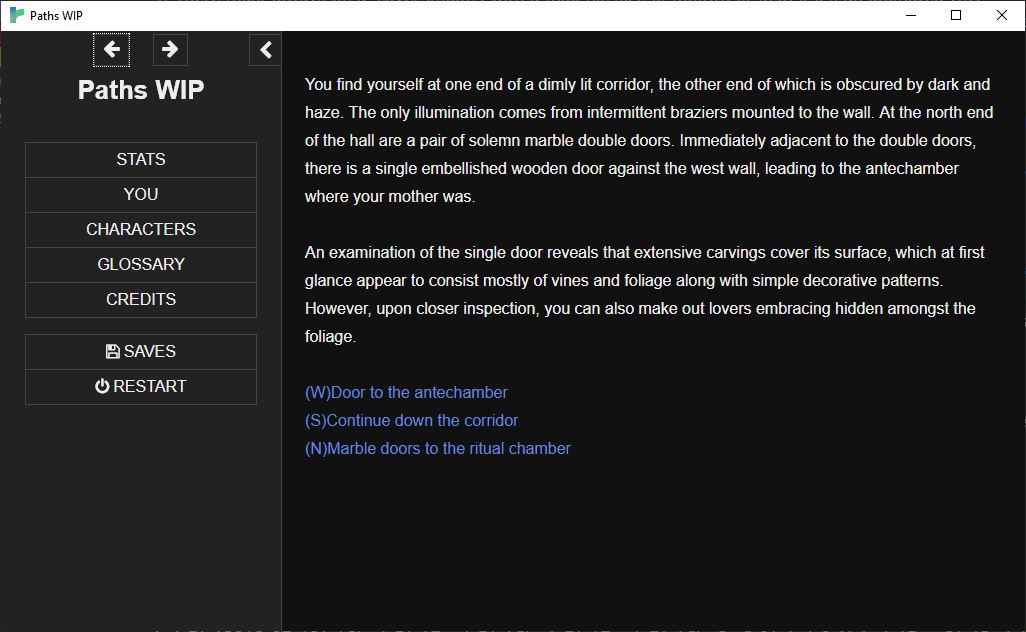View the CHARACTERS list
1026x632 pixels.
140,229
